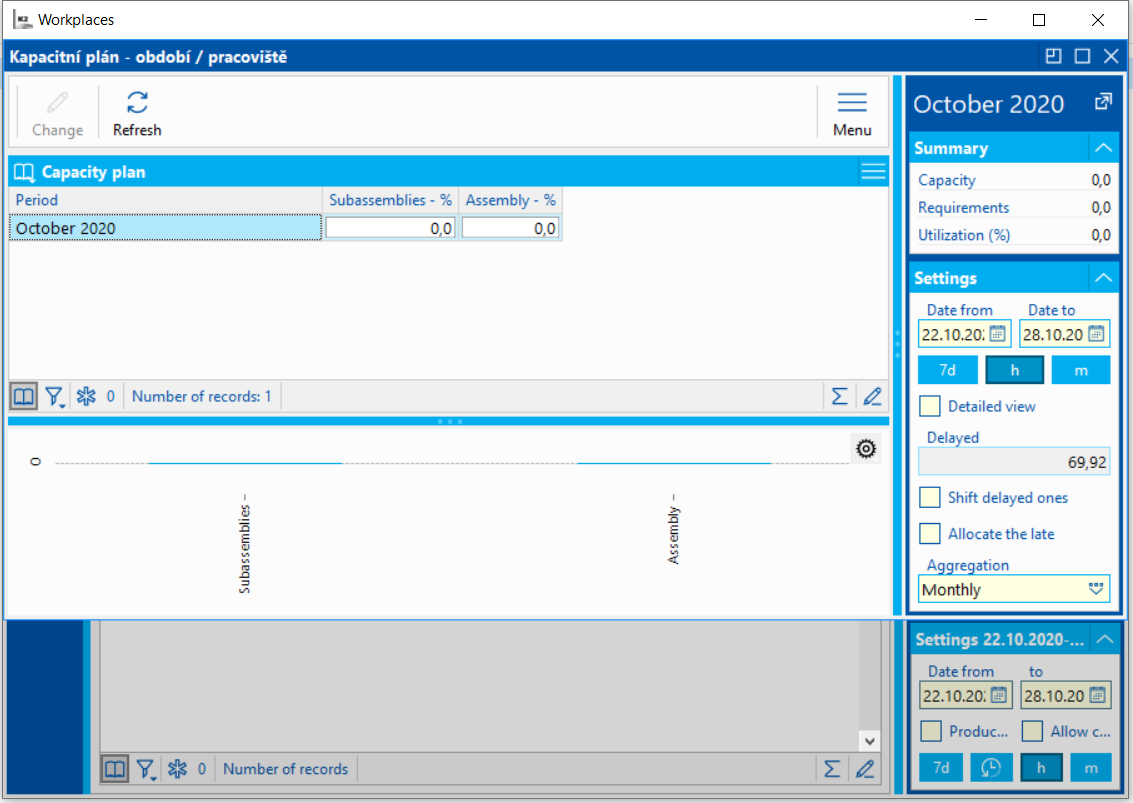1133x803 pixels.
Task: Open Capacity plan header options menu
Action: [x=873, y=171]
